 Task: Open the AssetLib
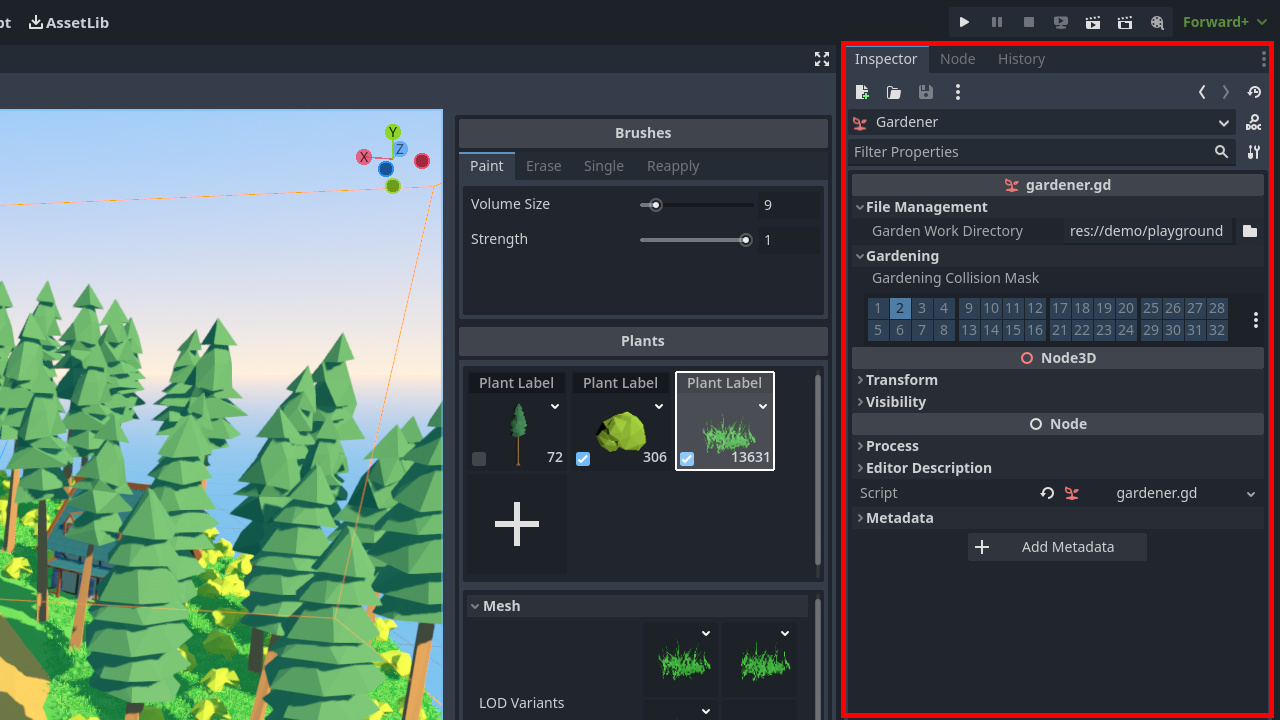click(68, 22)
